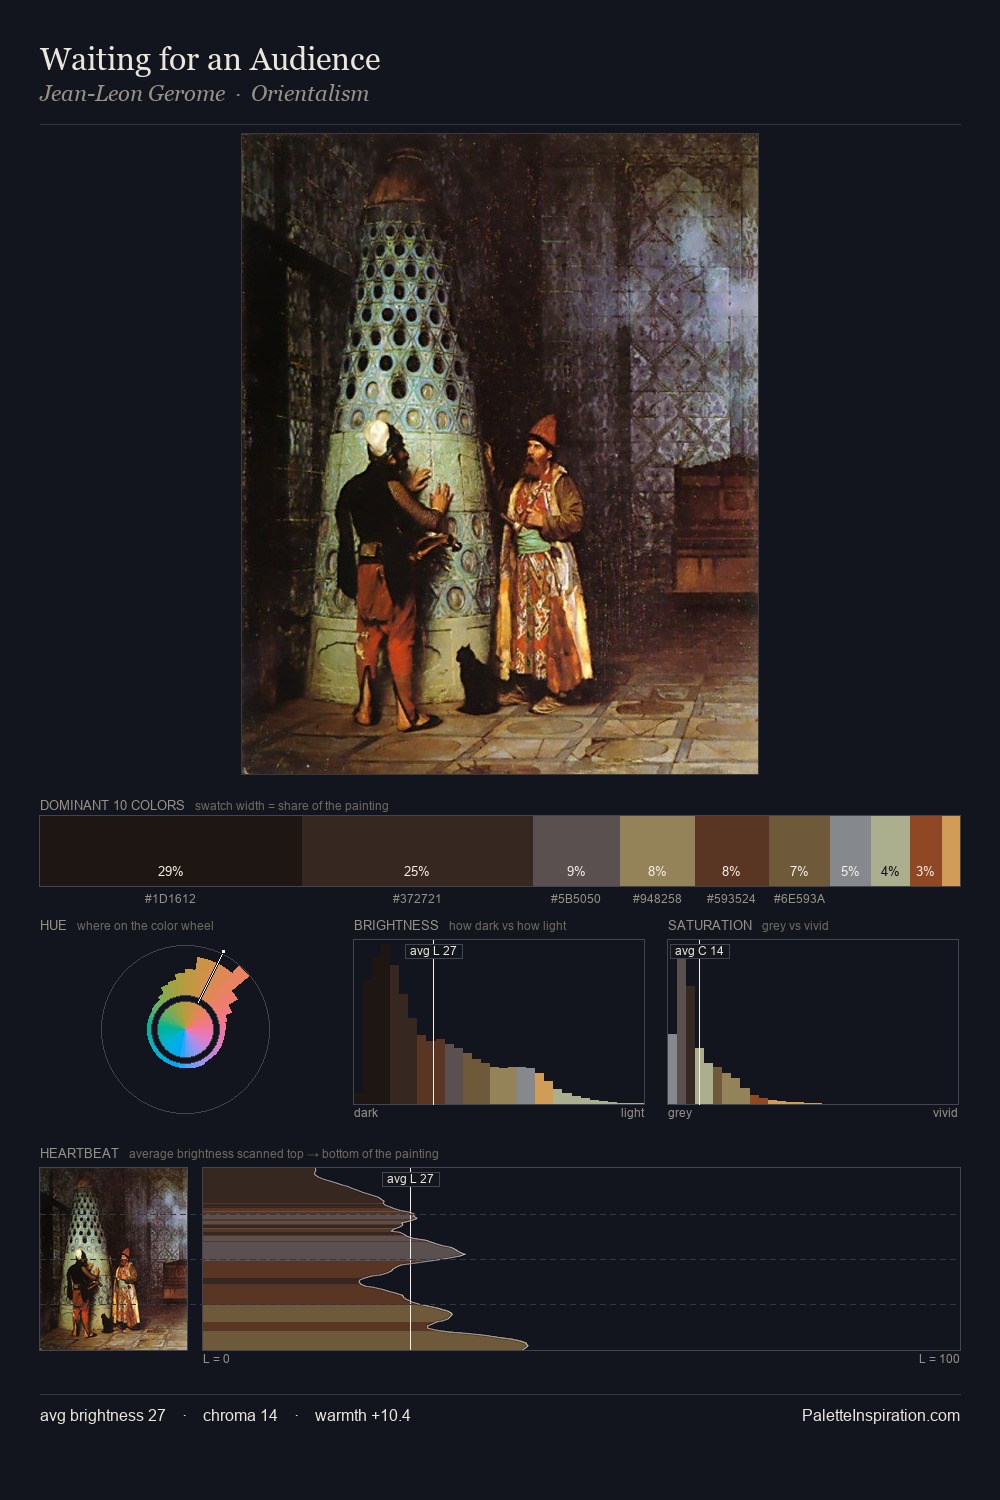Click the hex code "#593524"
The width and height of the screenshot is (1000, 1500).
731,899
